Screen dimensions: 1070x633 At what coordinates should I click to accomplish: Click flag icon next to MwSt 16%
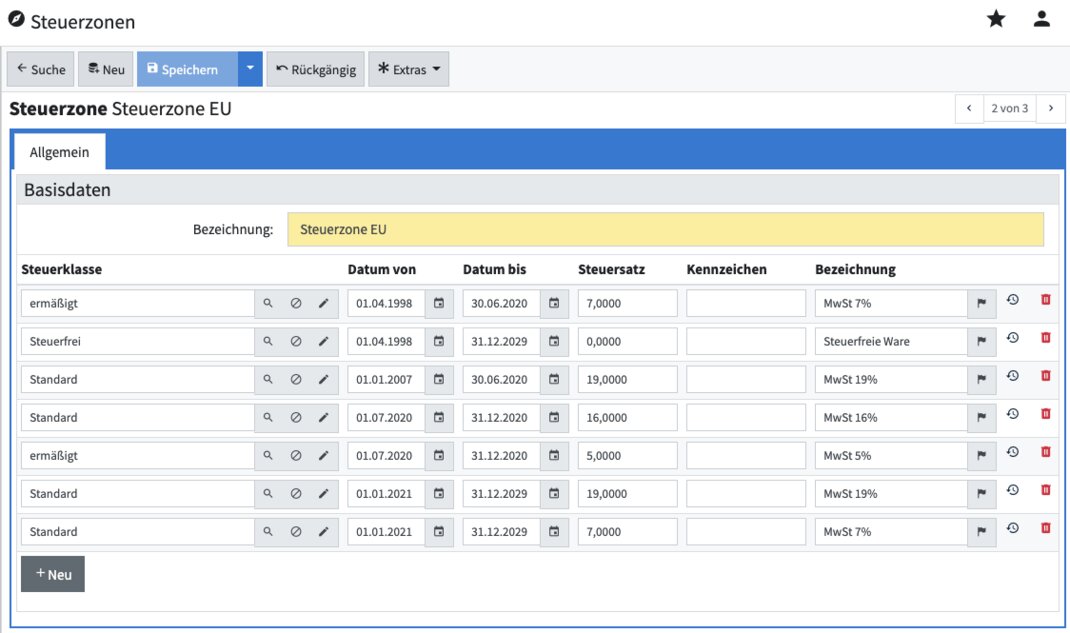click(981, 418)
